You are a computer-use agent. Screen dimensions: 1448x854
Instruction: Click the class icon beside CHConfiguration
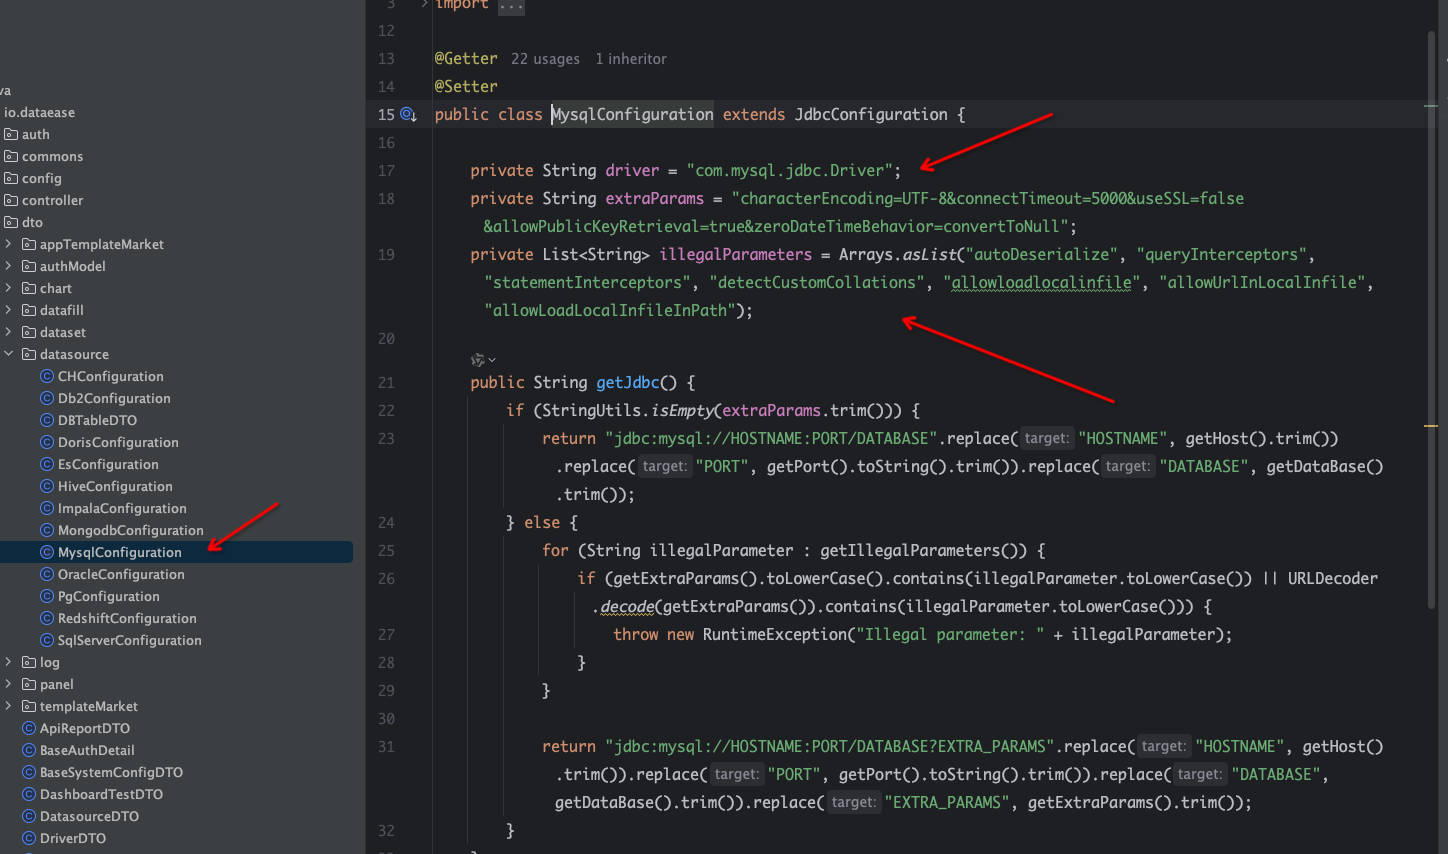click(47, 377)
